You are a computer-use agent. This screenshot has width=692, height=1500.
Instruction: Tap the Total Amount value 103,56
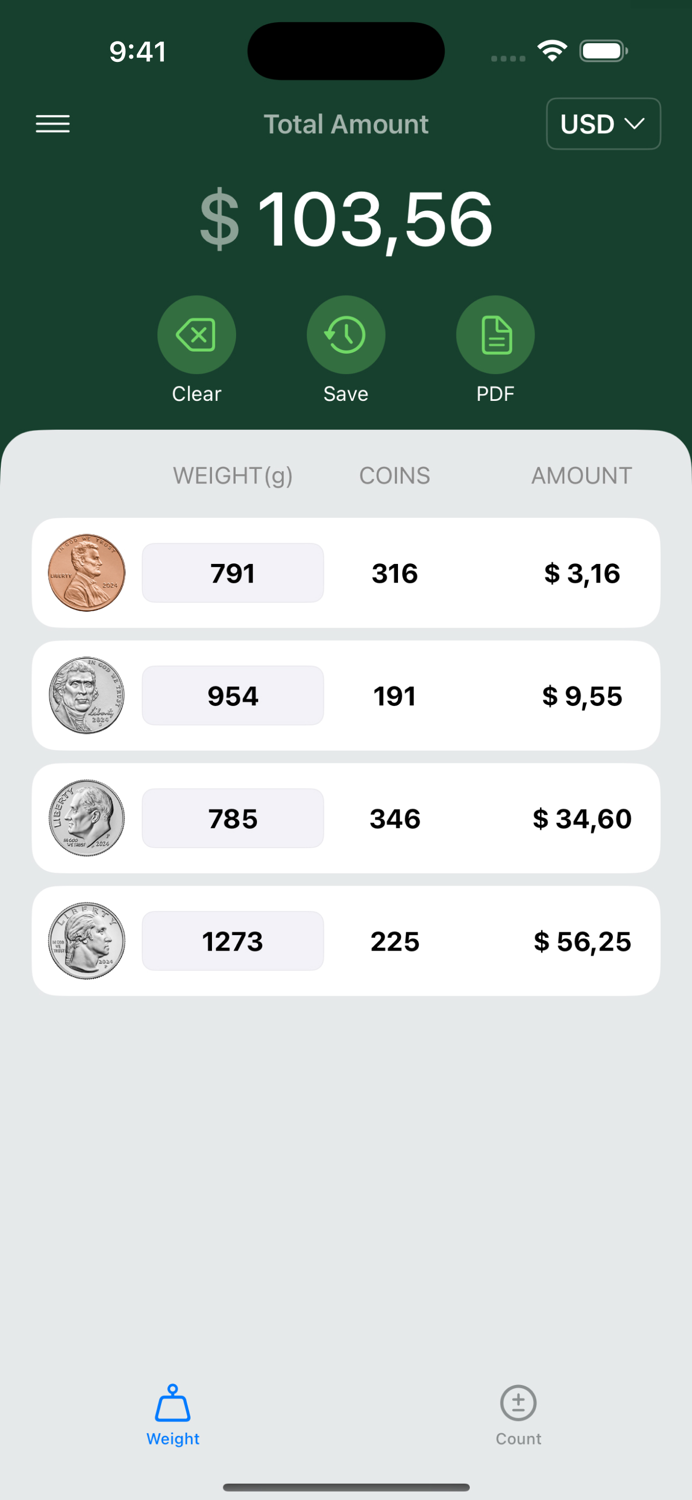(375, 218)
